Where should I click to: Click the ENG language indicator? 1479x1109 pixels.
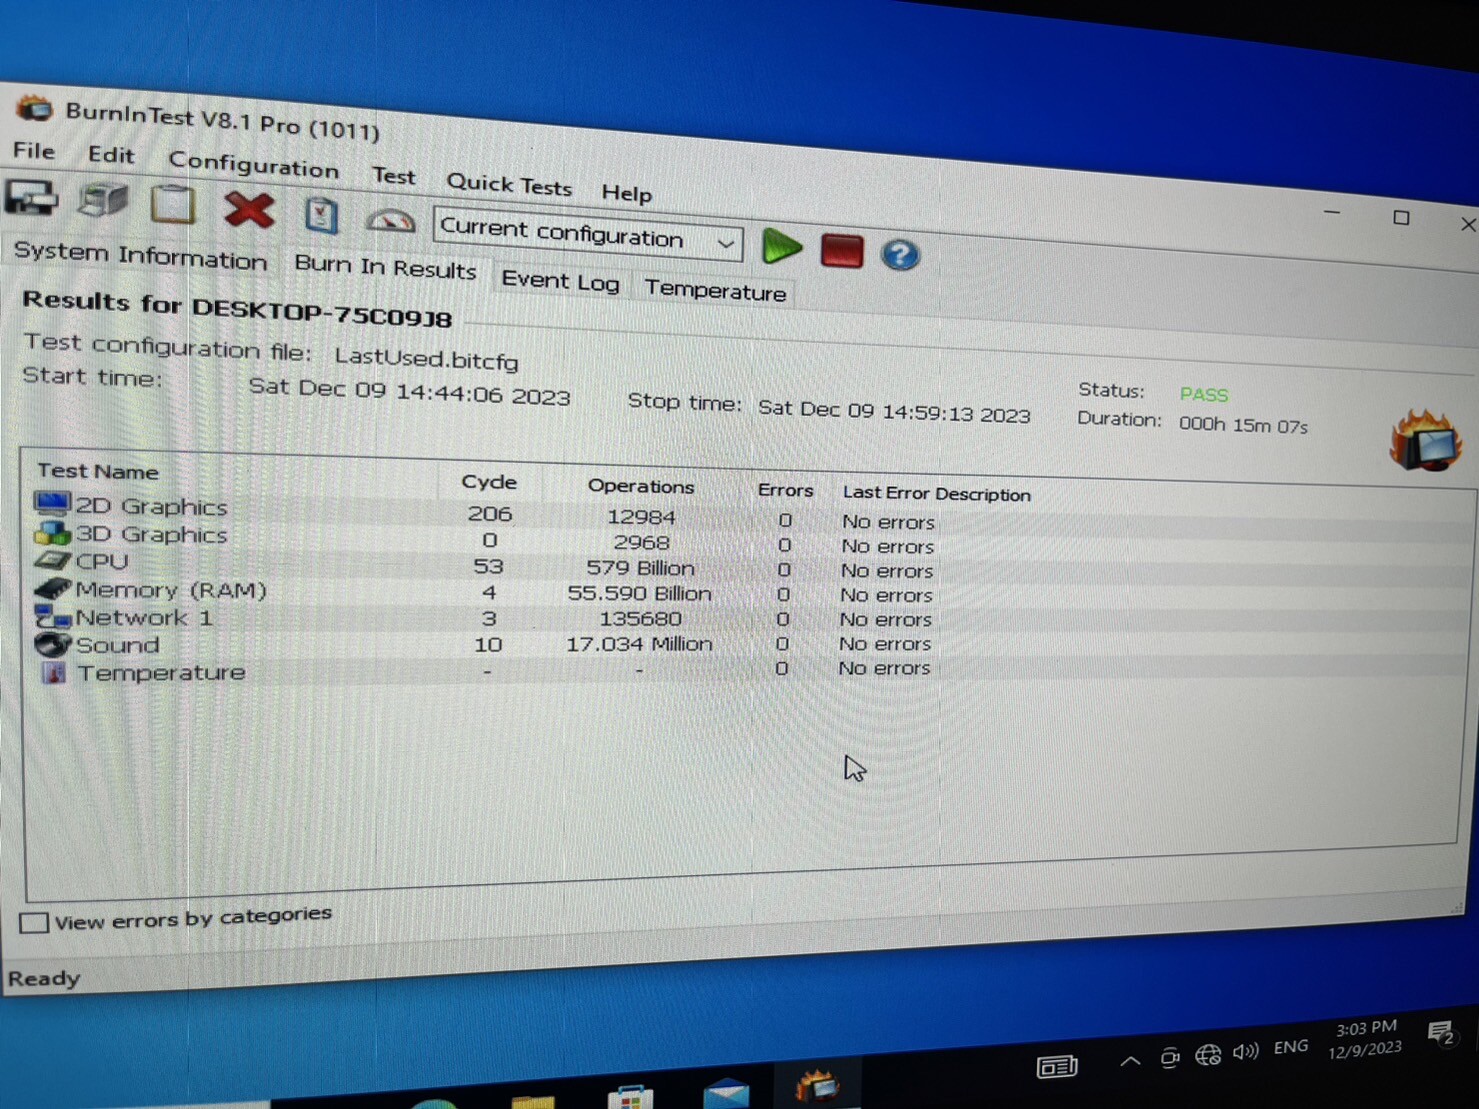[x=1291, y=1047]
